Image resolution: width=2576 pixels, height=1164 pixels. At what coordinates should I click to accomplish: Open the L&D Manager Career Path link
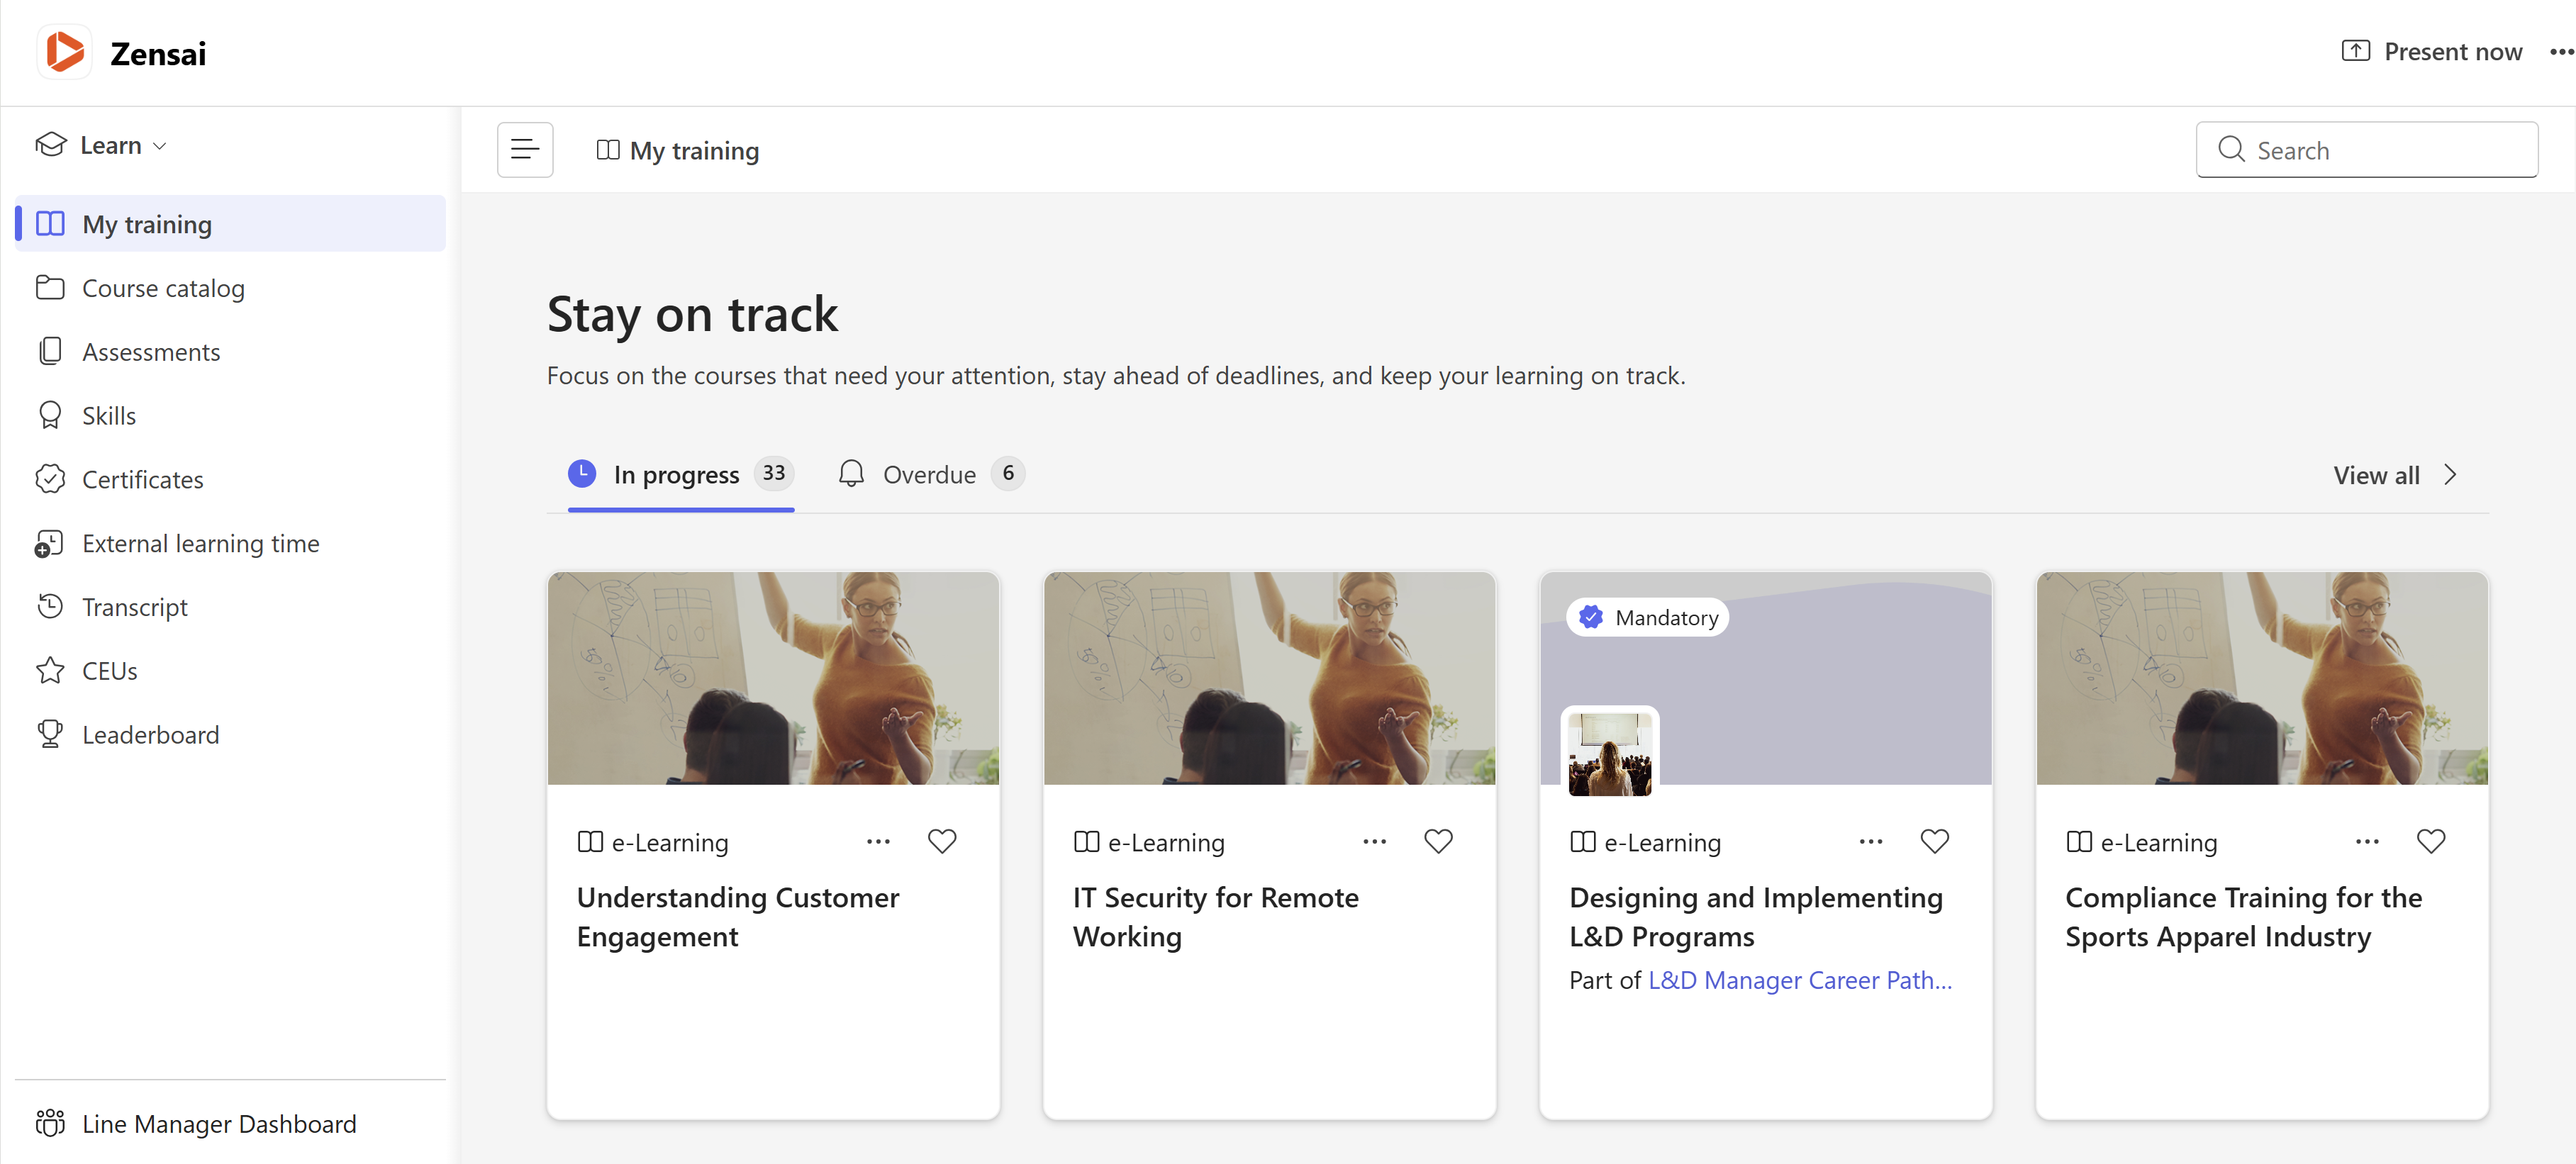click(x=1800, y=980)
